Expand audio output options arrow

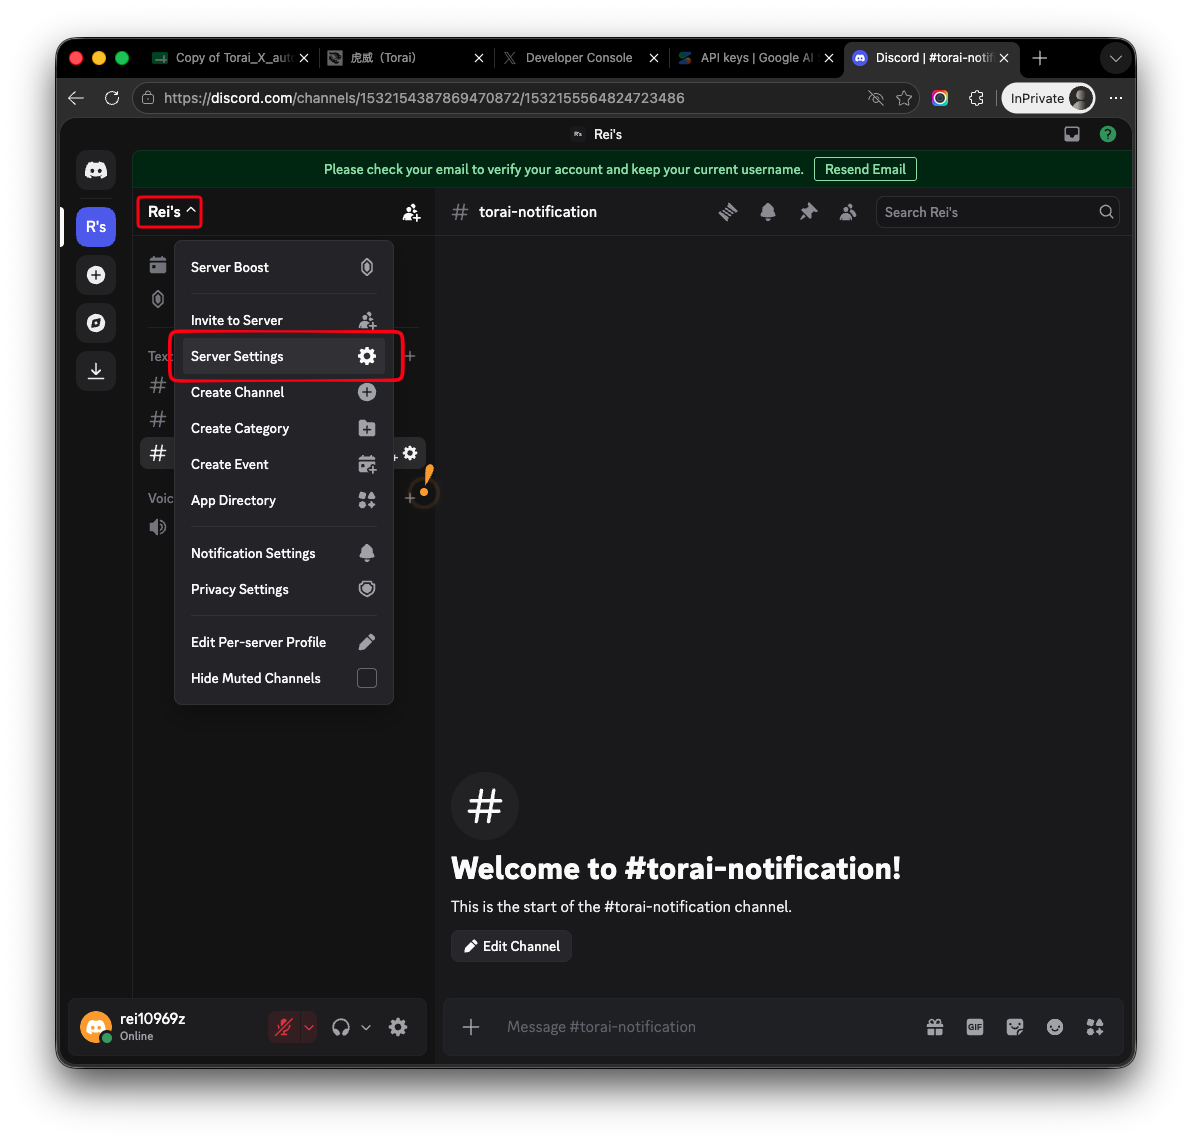366,1027
